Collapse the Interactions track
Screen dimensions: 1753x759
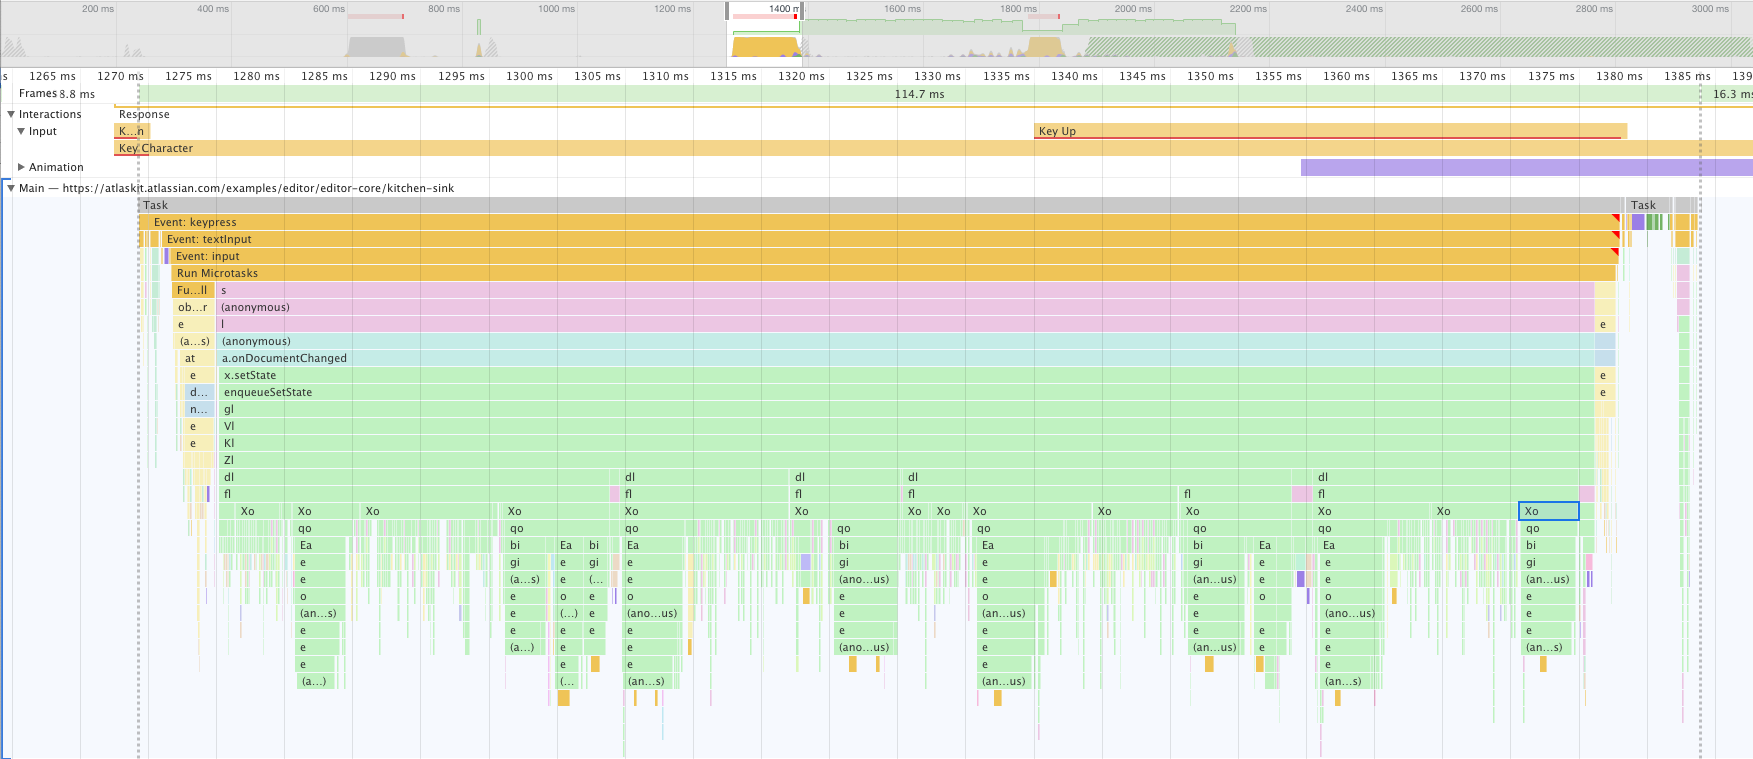coord(11,115)
